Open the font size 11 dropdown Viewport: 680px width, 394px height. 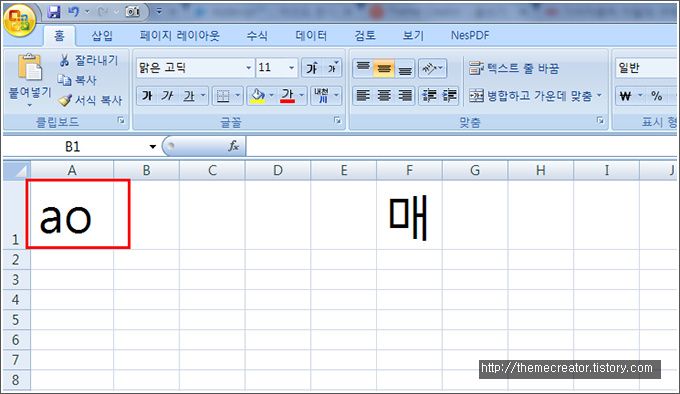pyautogui.click(x=291, y=68)
